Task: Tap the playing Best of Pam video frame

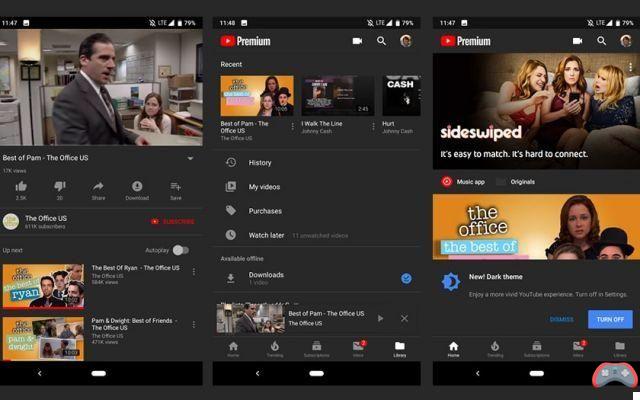Action: [101, 87]
